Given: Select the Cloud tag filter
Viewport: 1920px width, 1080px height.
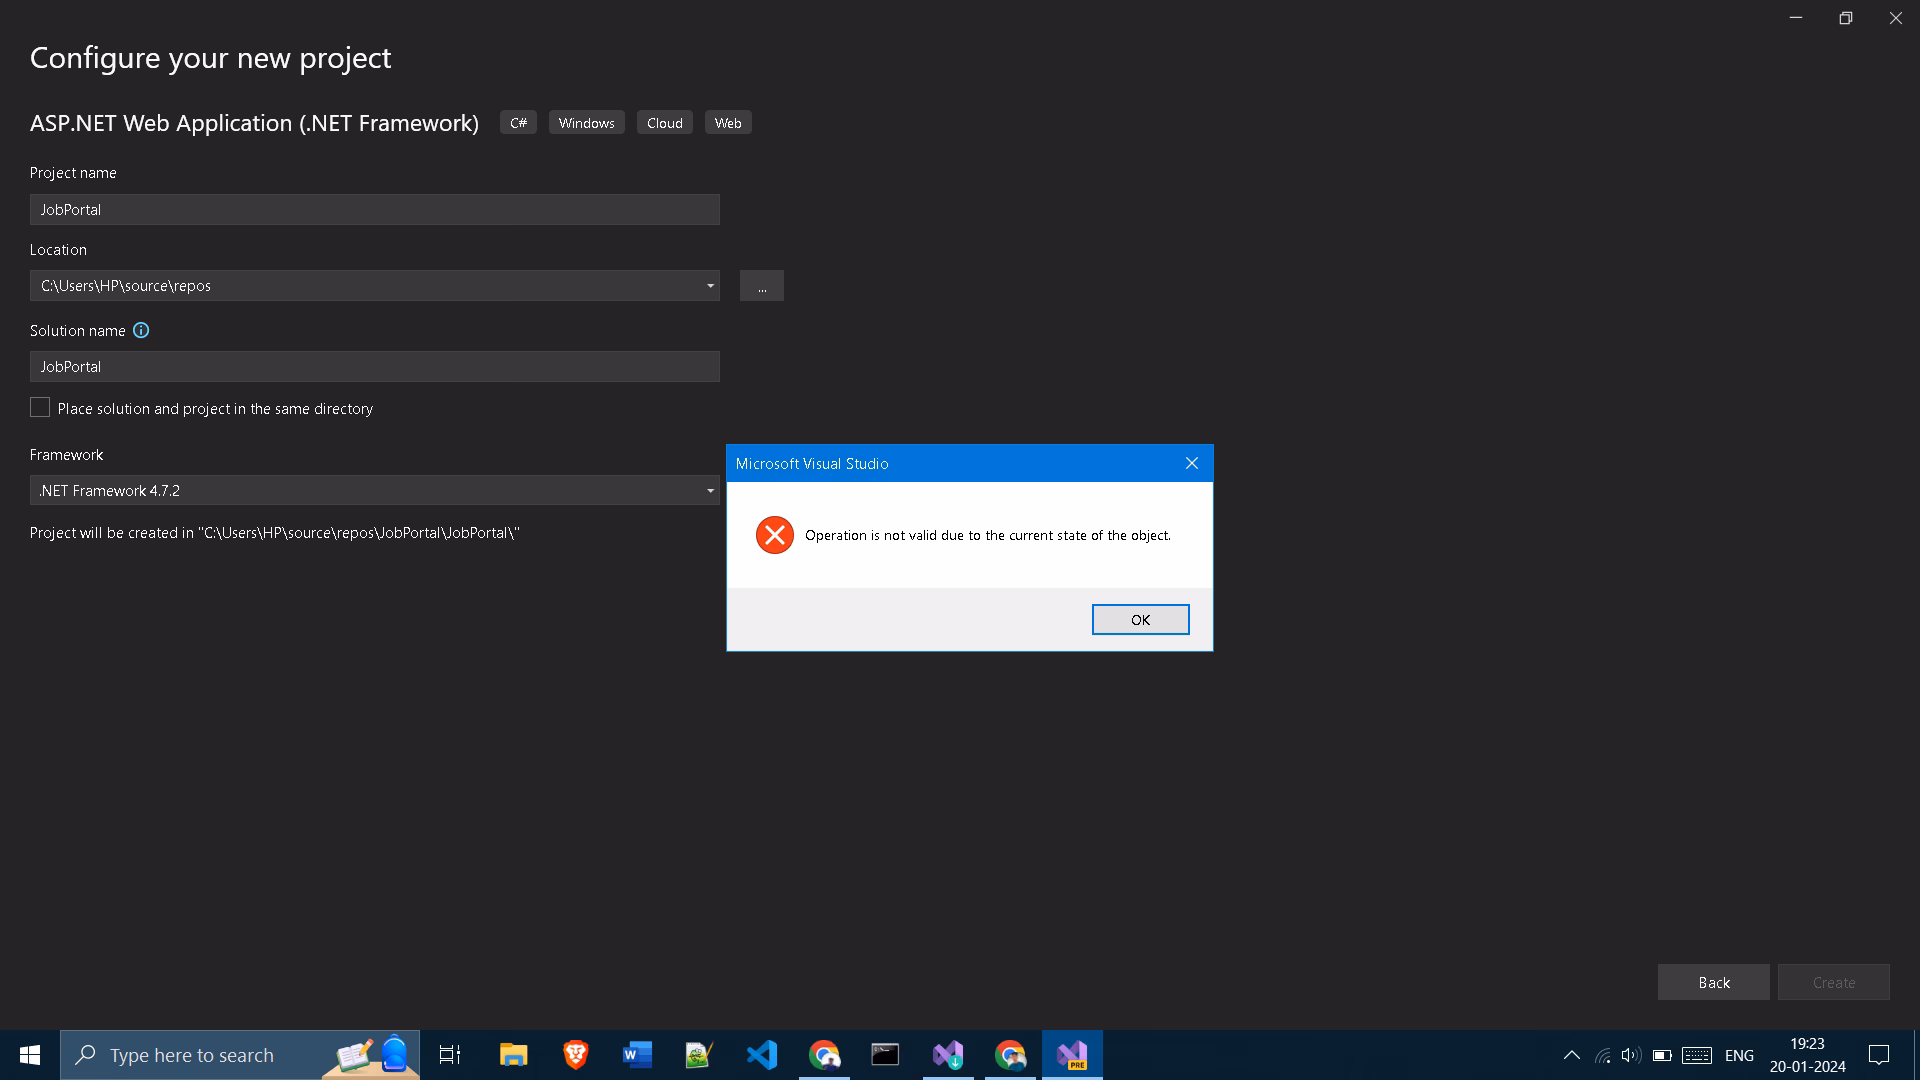Looking at the screenshot, I should (664, 122).
